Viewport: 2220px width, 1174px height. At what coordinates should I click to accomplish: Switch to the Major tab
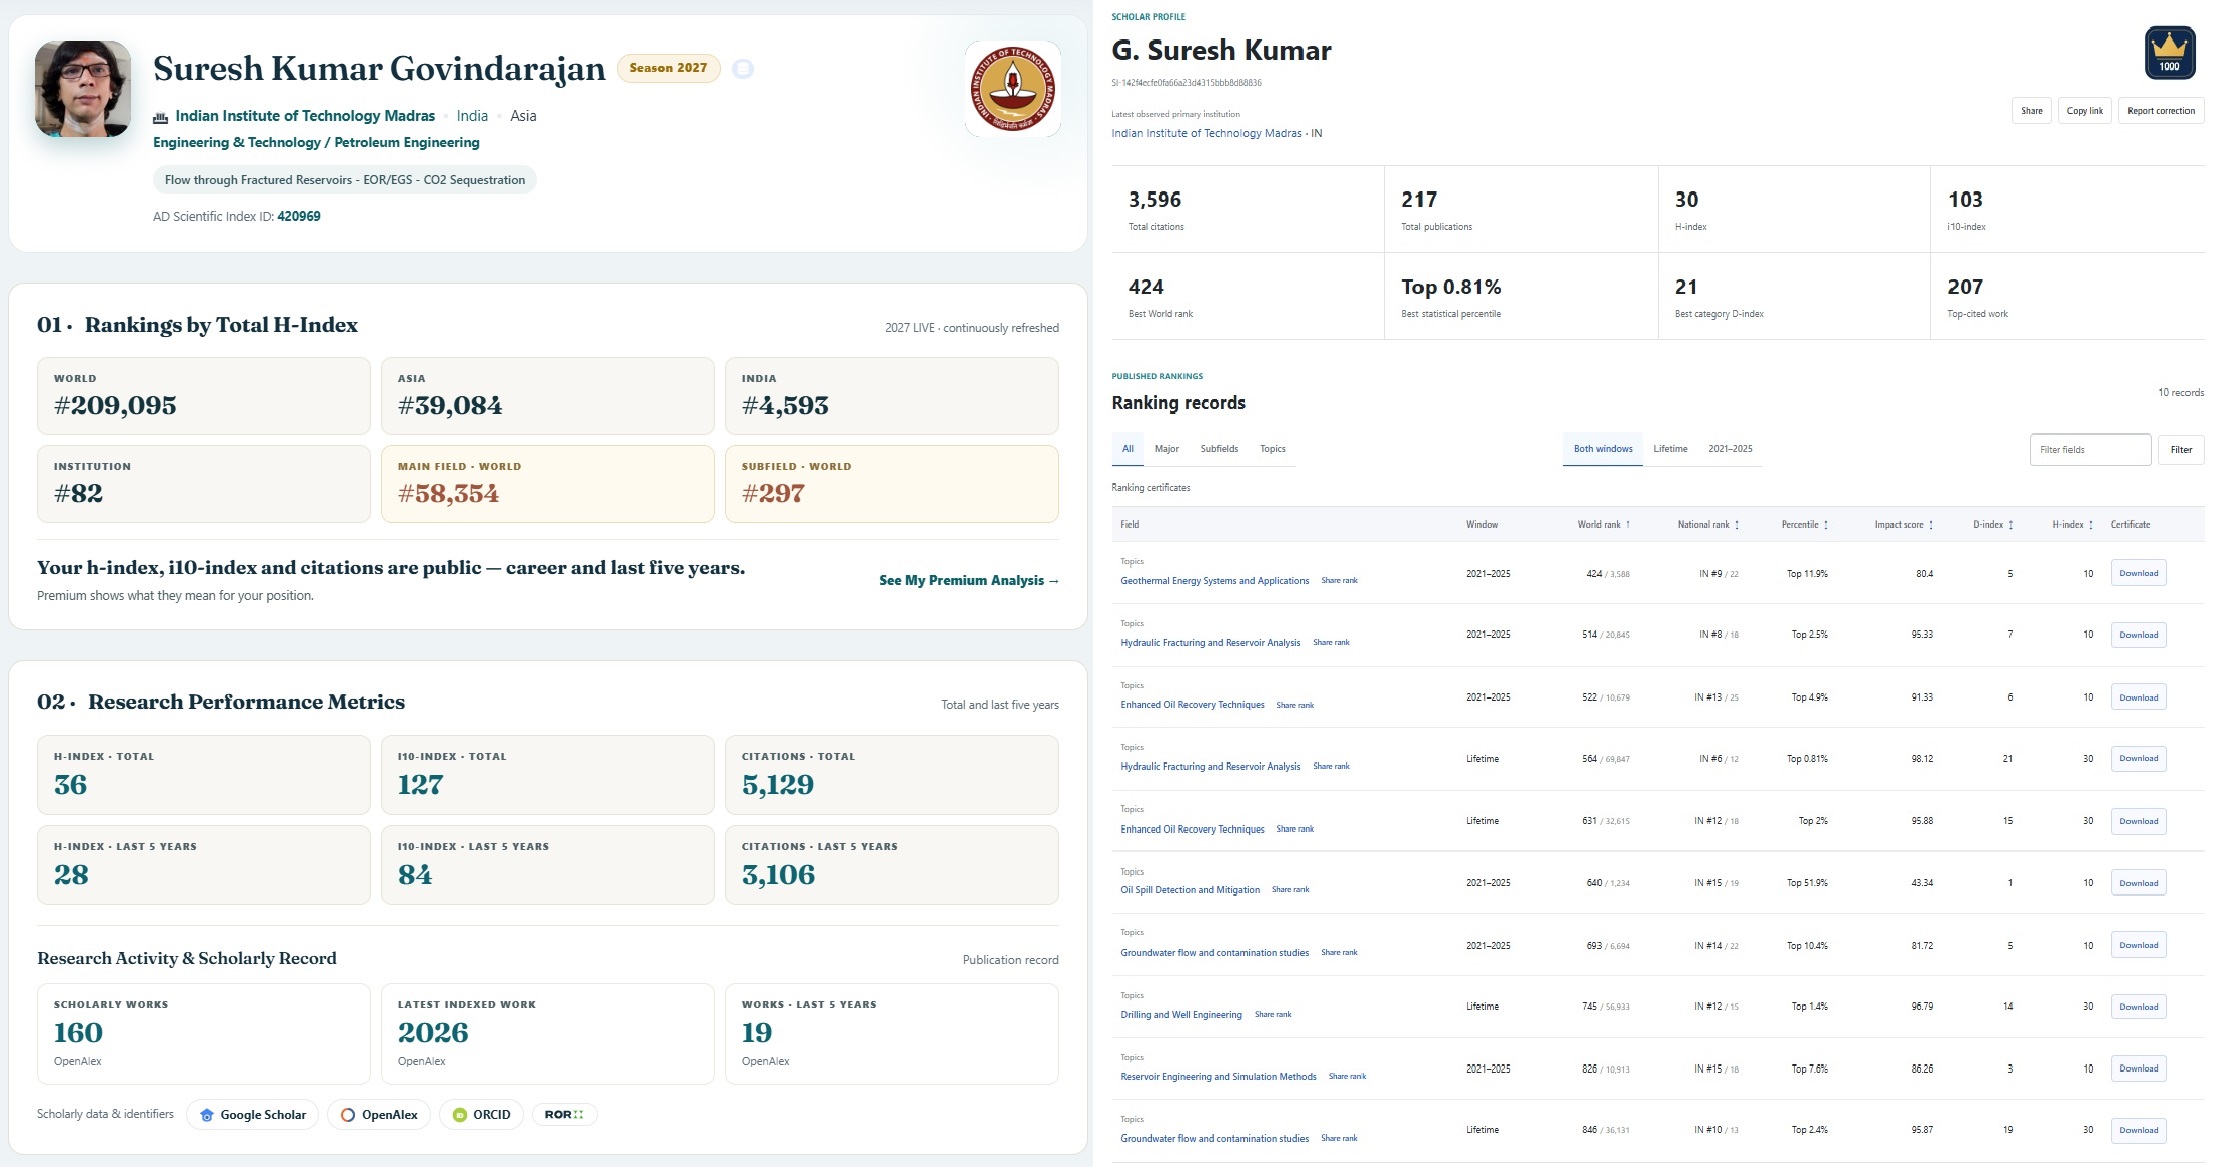point(1166,449)
